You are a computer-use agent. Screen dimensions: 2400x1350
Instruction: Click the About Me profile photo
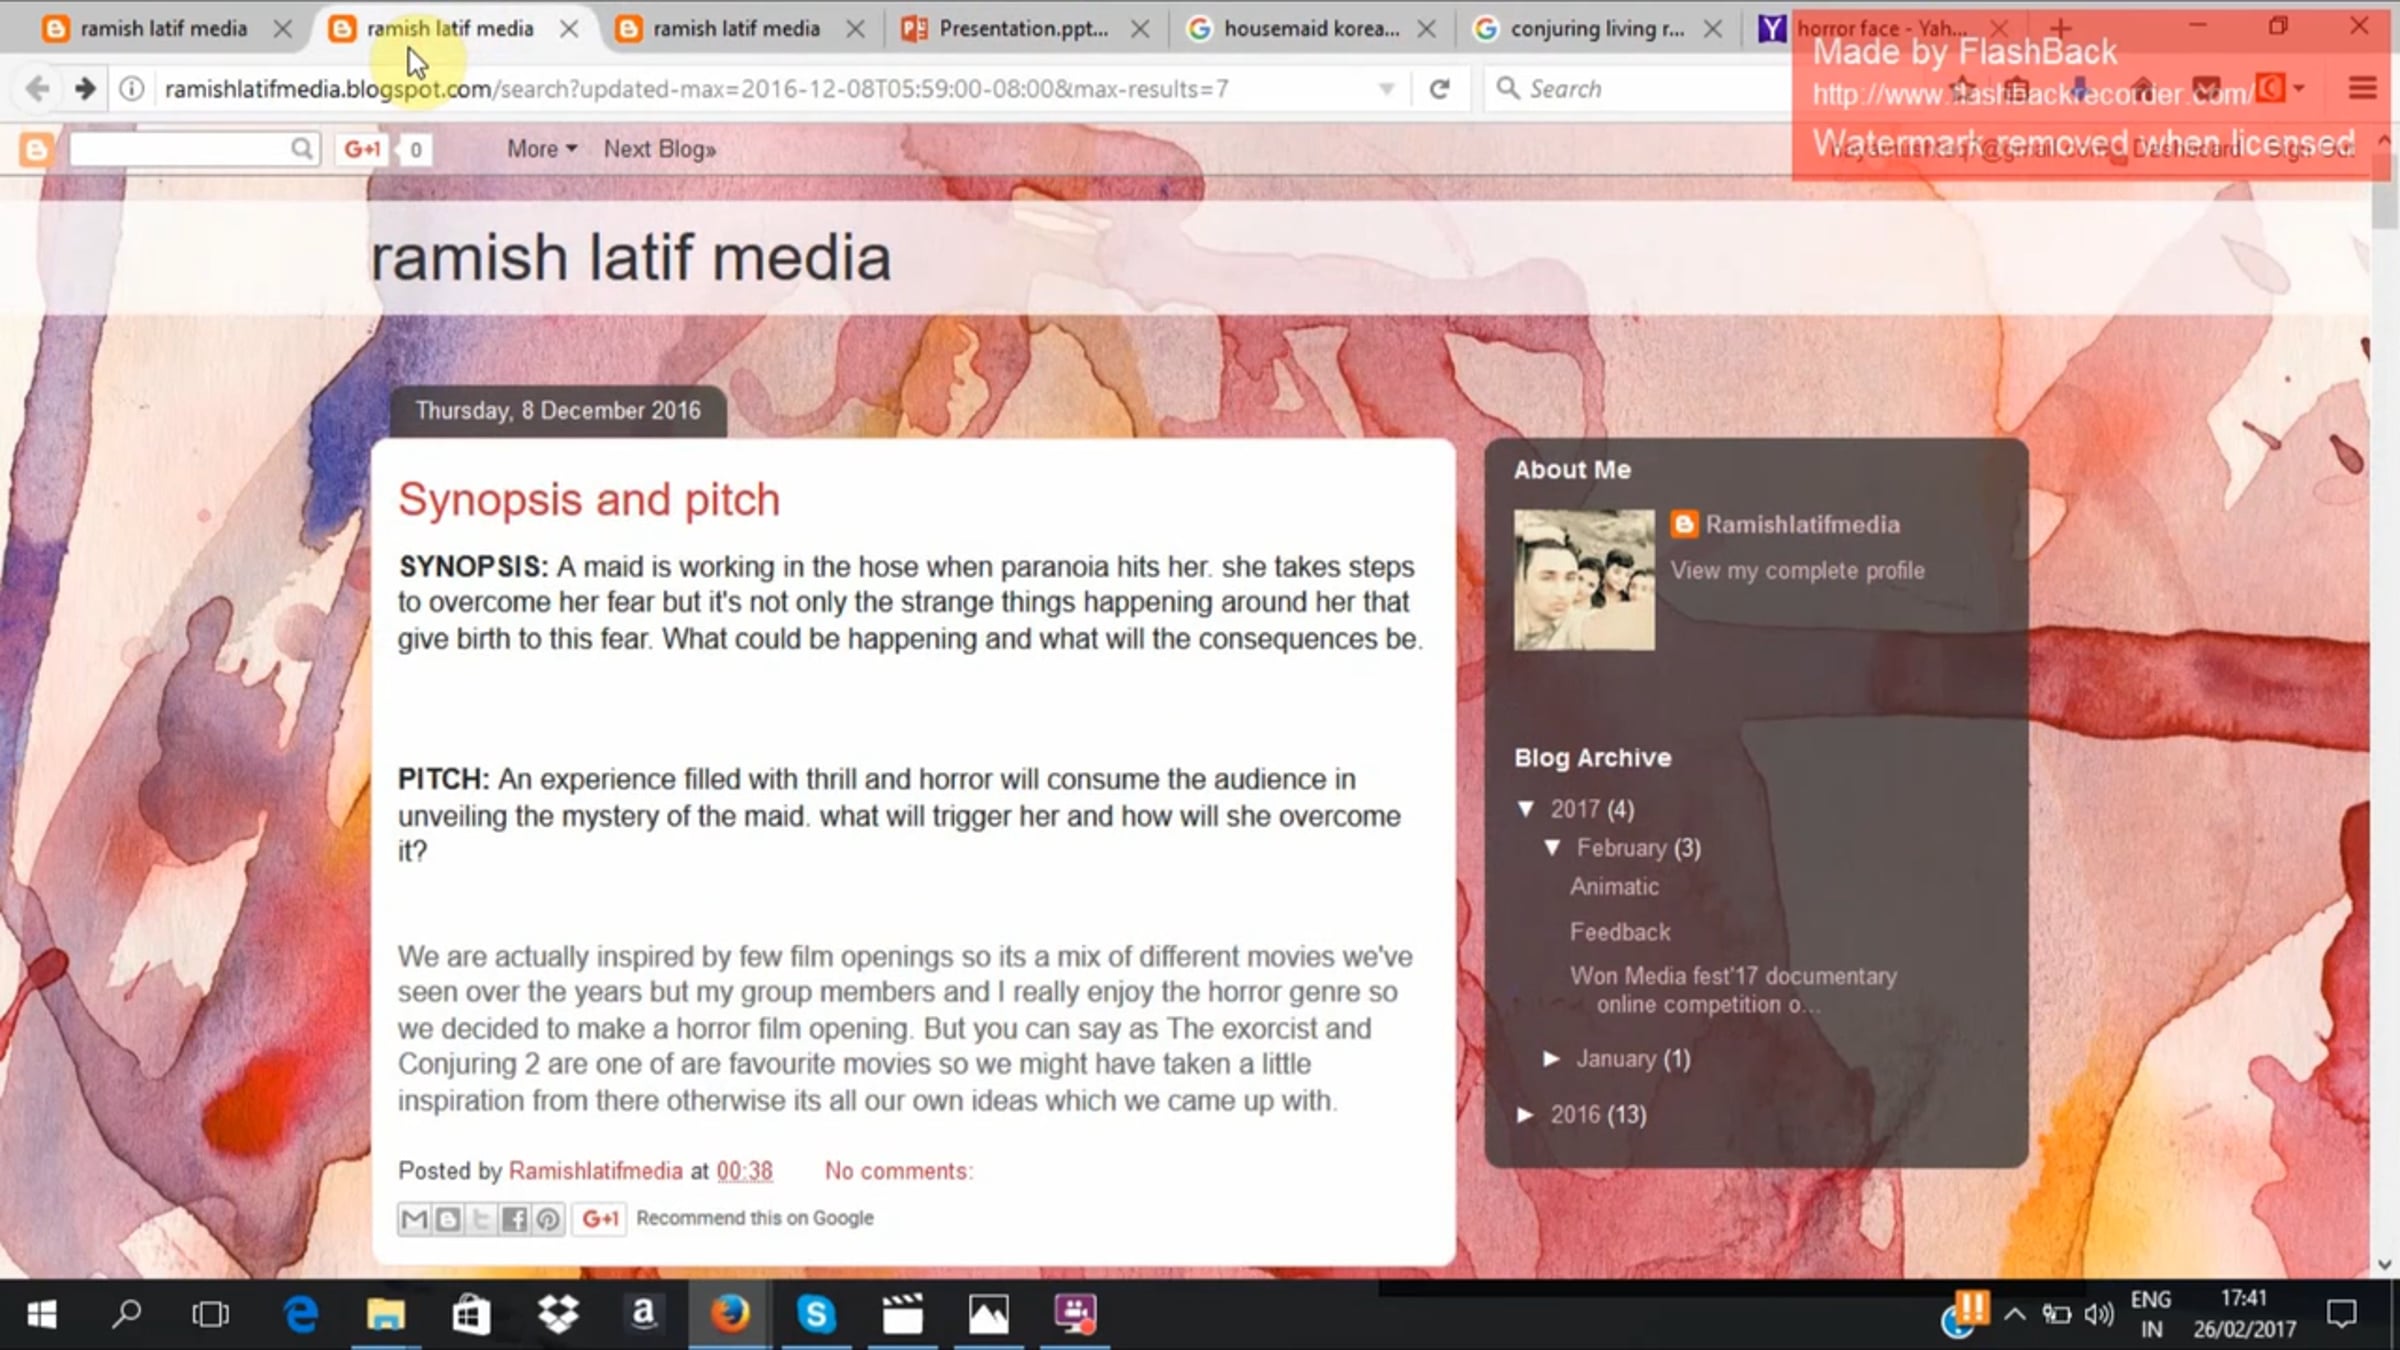click(x=1584, y=580)
